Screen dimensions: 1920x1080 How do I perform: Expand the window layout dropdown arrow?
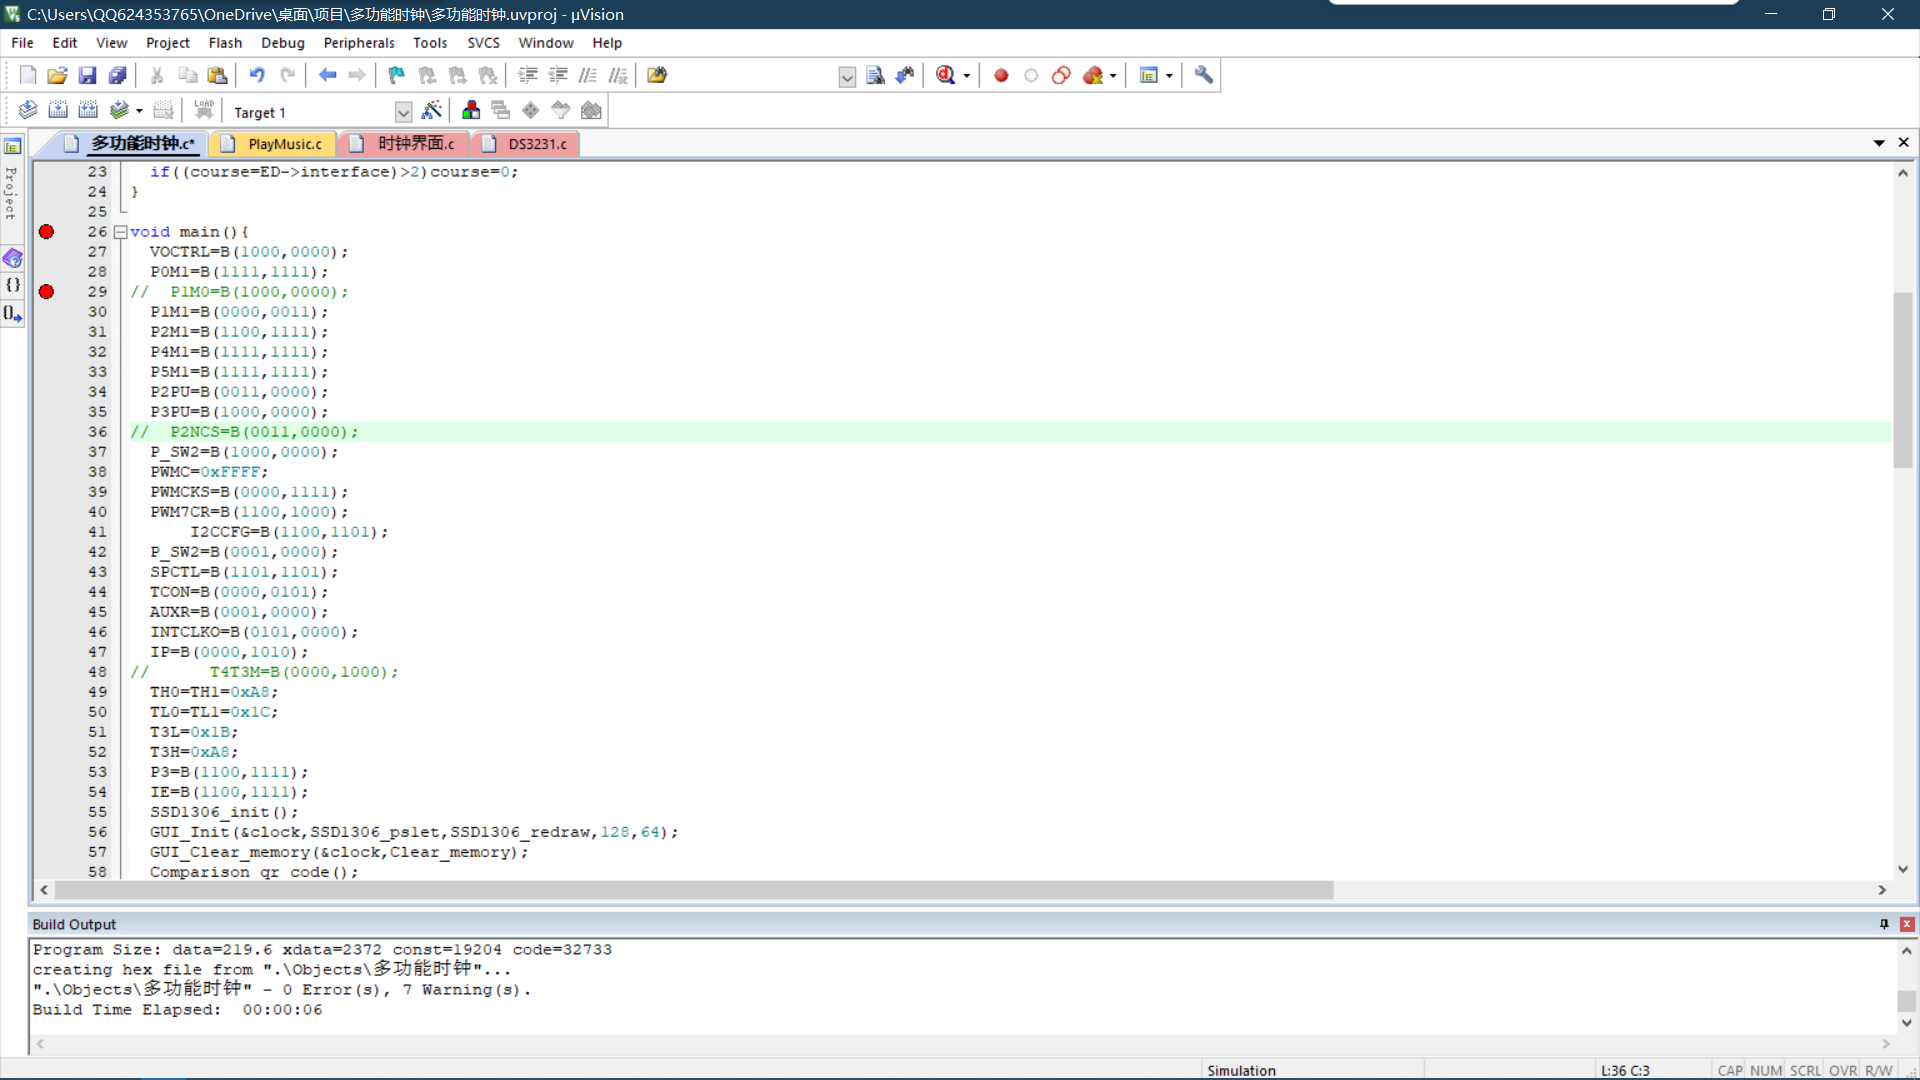tap(1169, 76)
